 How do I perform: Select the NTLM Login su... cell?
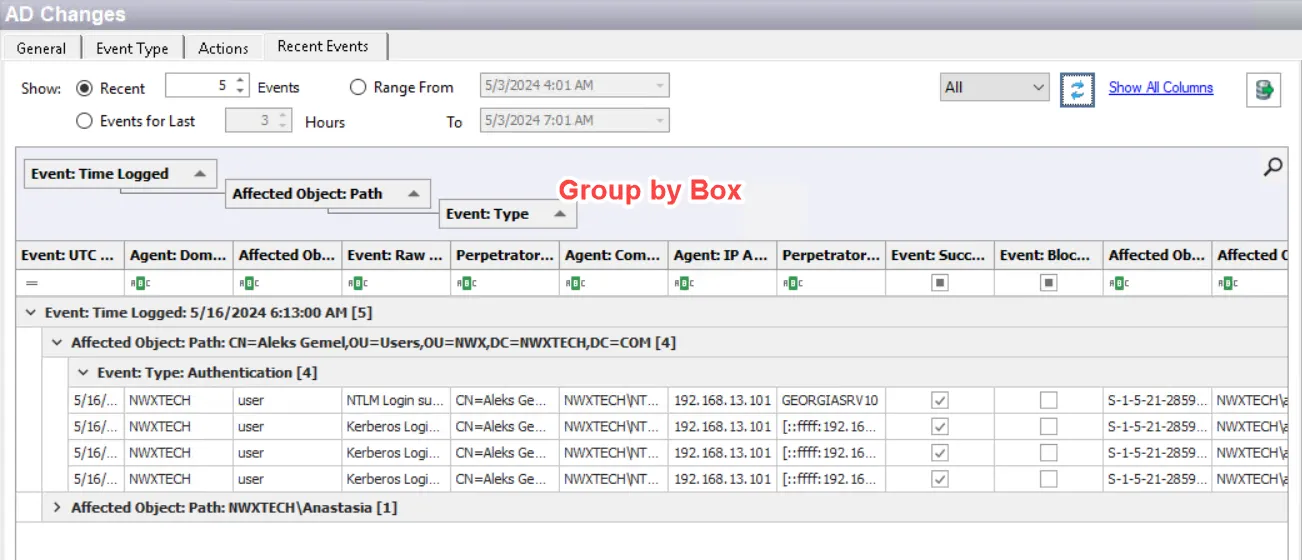pyautogui.click(x=396, y=400)
